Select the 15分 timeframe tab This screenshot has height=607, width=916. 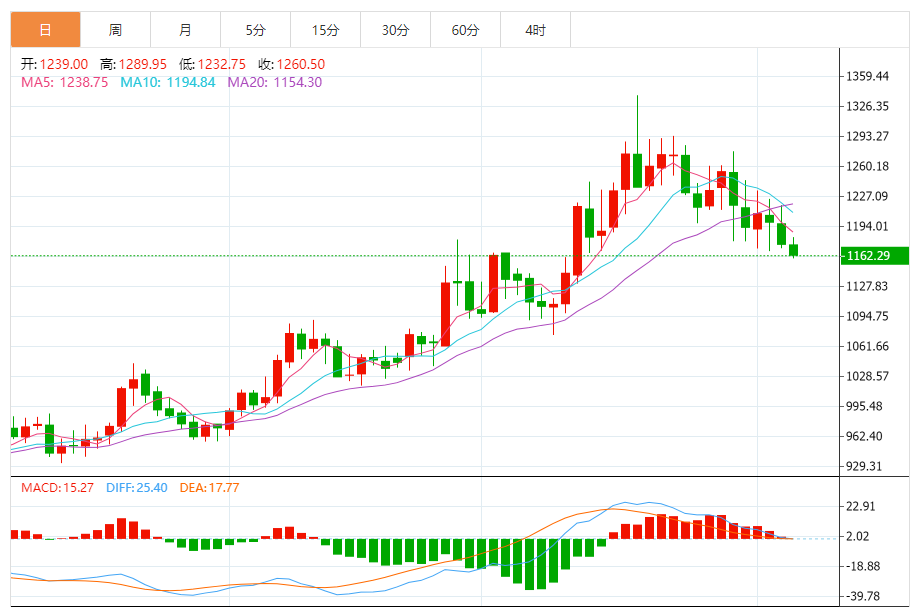[325, 30]
